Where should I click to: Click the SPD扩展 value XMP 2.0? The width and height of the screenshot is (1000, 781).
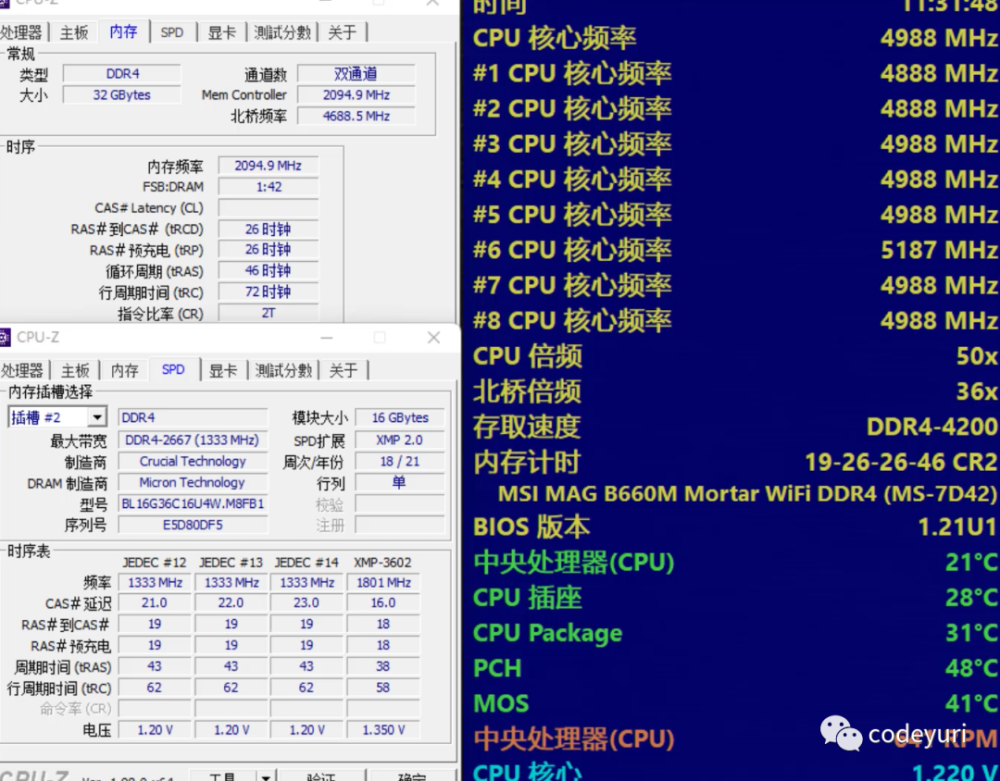tap(400, 440)
